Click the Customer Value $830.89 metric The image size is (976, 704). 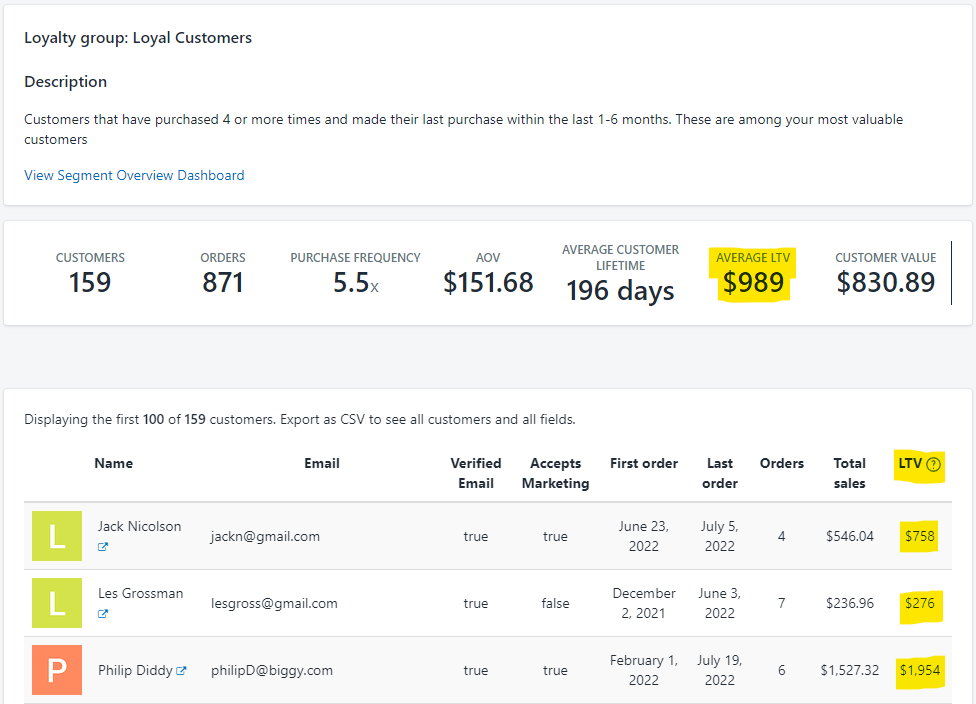885,274
